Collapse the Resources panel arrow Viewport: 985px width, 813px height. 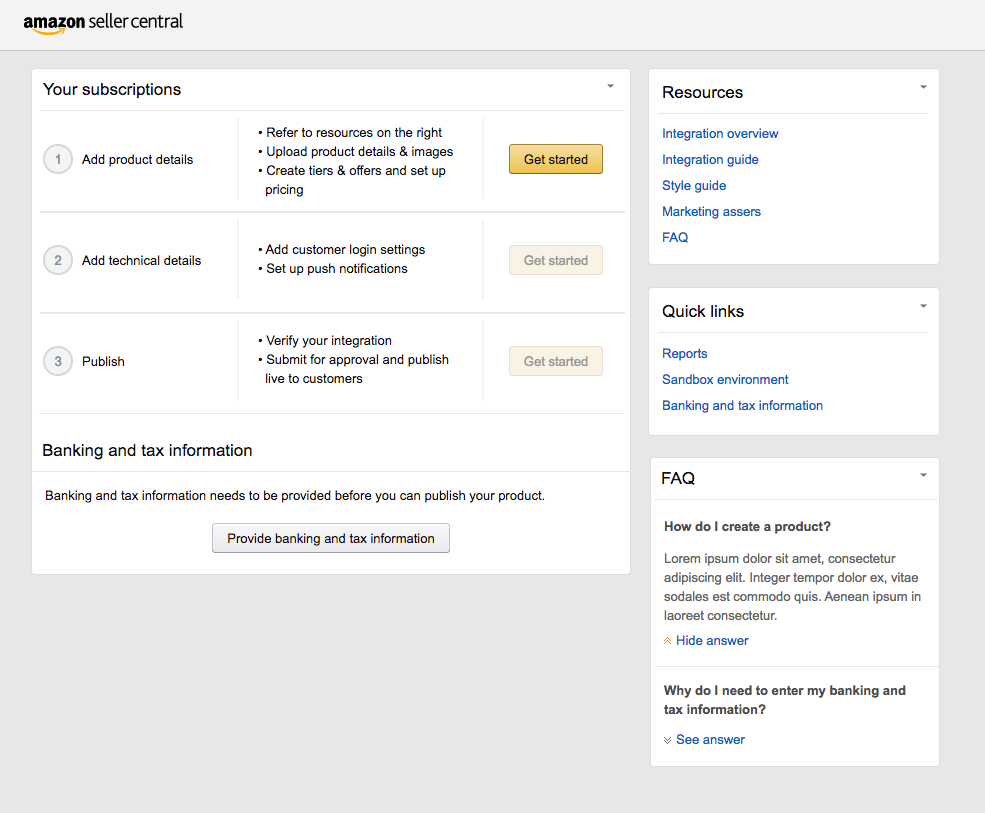(923, 87)
